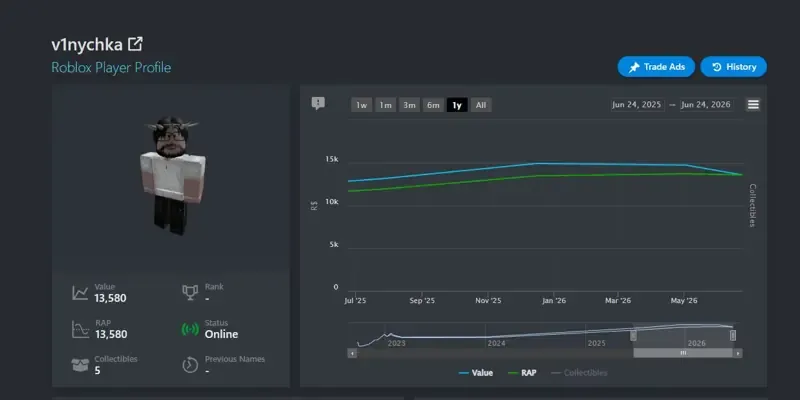Click the chart comment bubble icon
This screenshot has width=800, height=400.
pos(318,104)
